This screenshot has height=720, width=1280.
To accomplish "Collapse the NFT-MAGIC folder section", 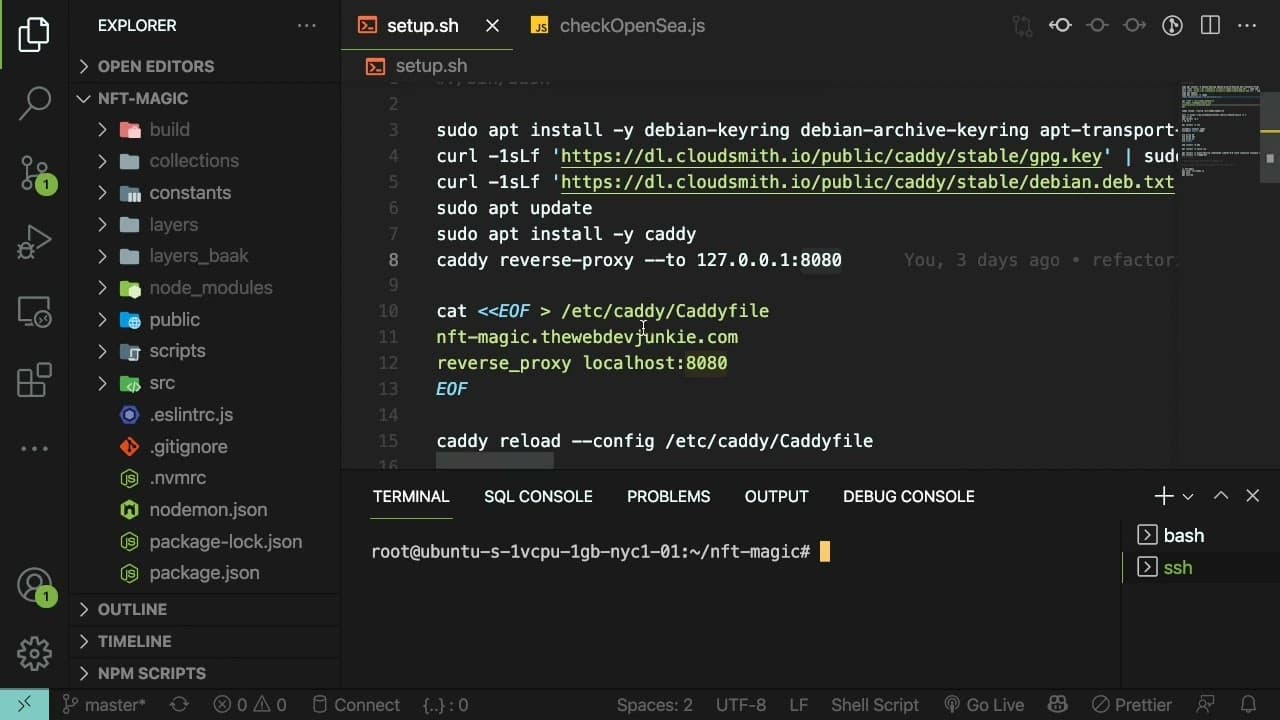I will (x=205, y=98).
